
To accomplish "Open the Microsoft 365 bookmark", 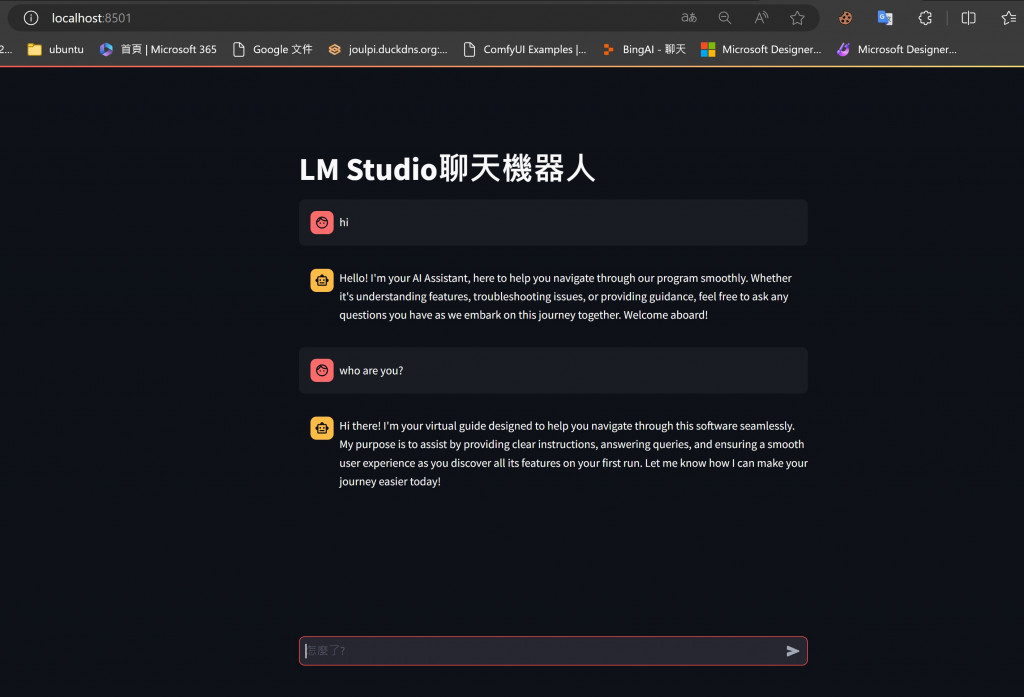I will tap(158, 49).
